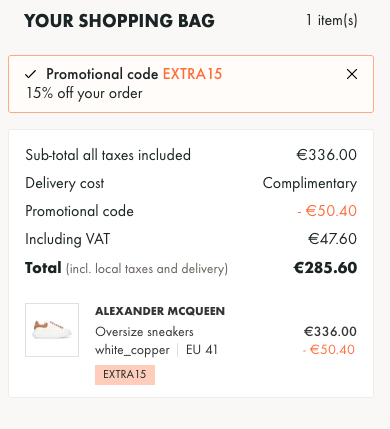The width and height of the screenshot is (390, 429).
Task: Click the 15% off your order message
Action: pos(84,93)
